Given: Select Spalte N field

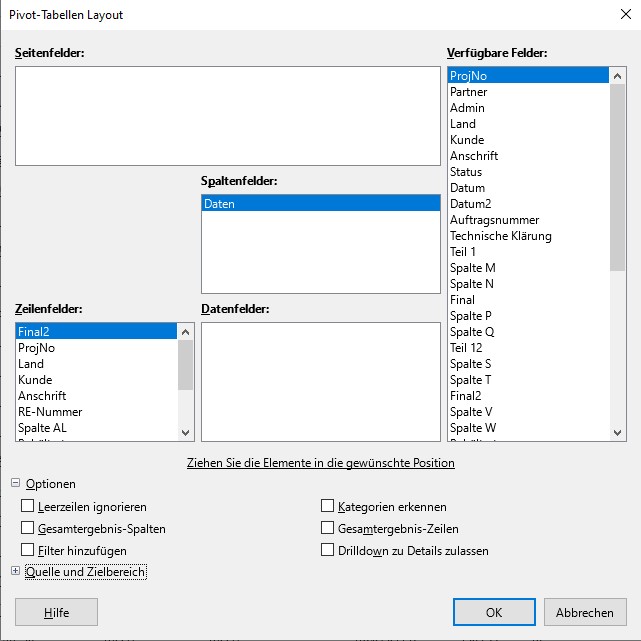Looking at the screenshot, I should 528,283.
